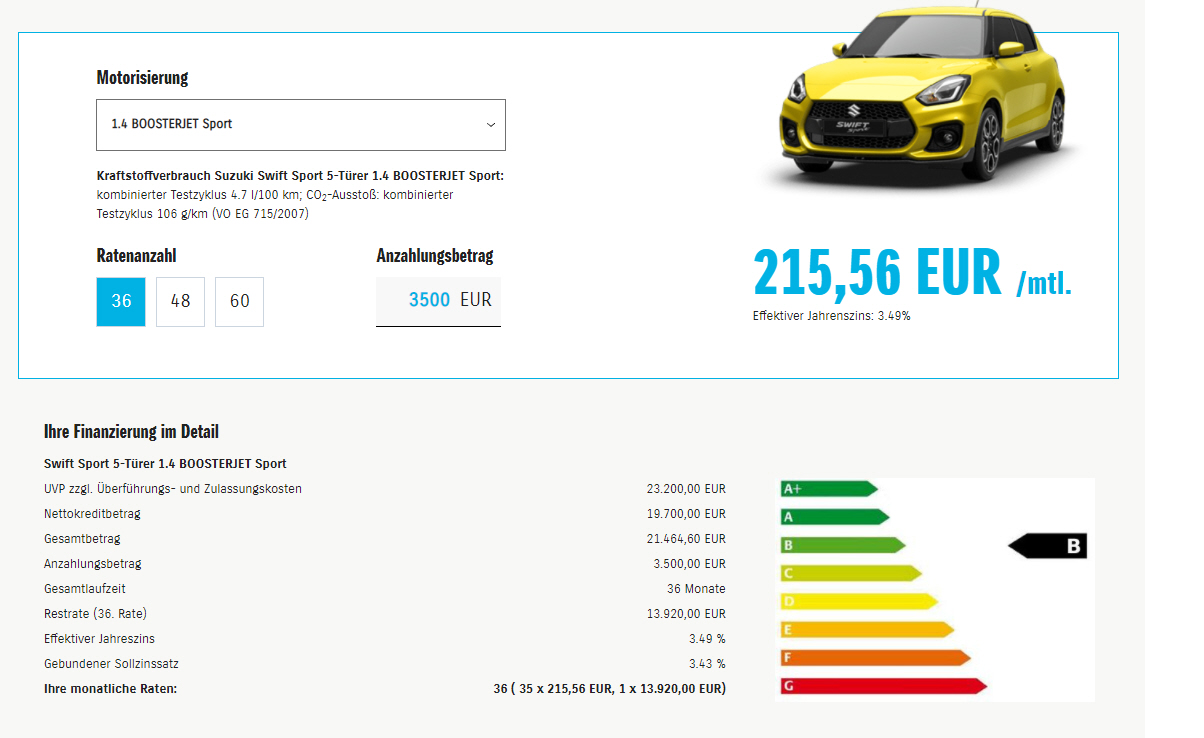Click the 'Gebundener Sollzinssatz' label
The image size is (1204, 738).
111,664
